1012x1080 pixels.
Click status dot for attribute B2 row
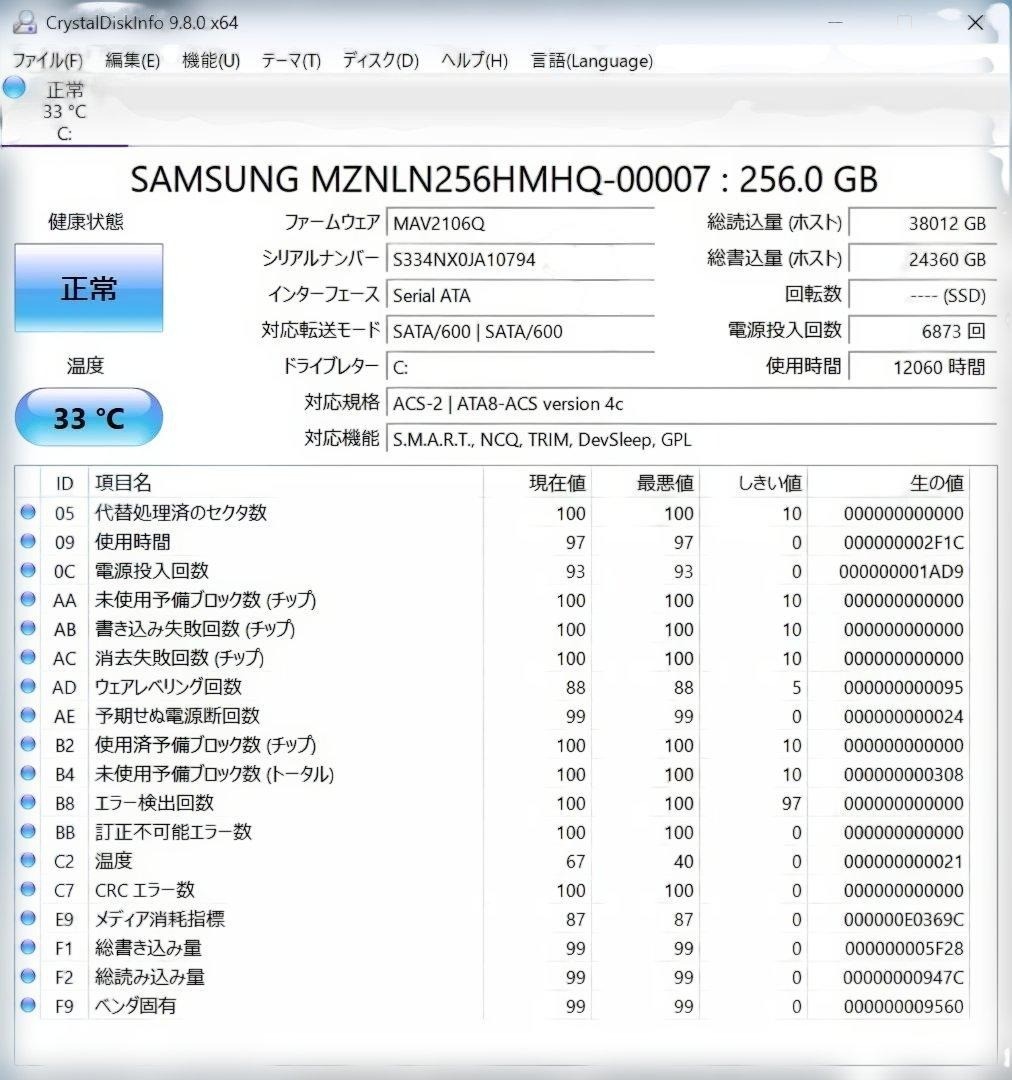[28, 744]
